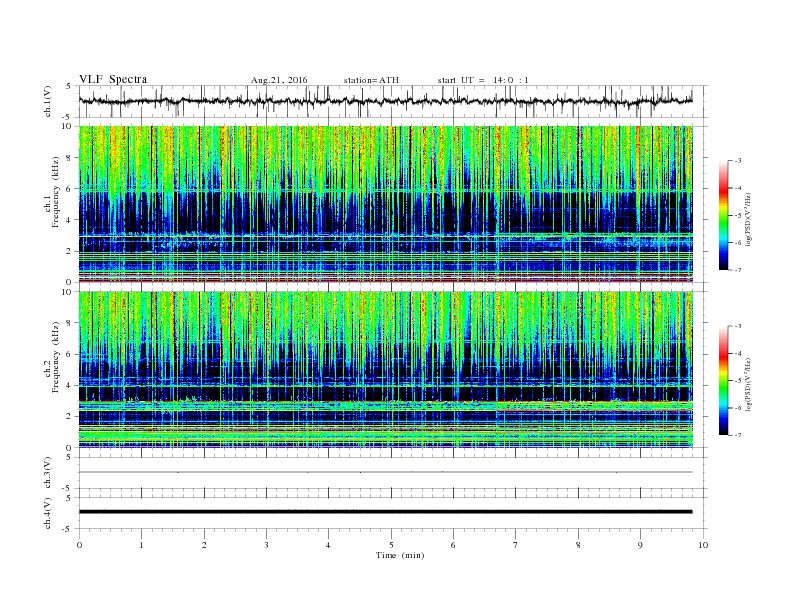Image resolution: width=792 pixels, height=612 pixels.
Task: Click the log(PSD) label beside ch.2 colorbar
Action: pyautogui.click(x=750, y=385)
